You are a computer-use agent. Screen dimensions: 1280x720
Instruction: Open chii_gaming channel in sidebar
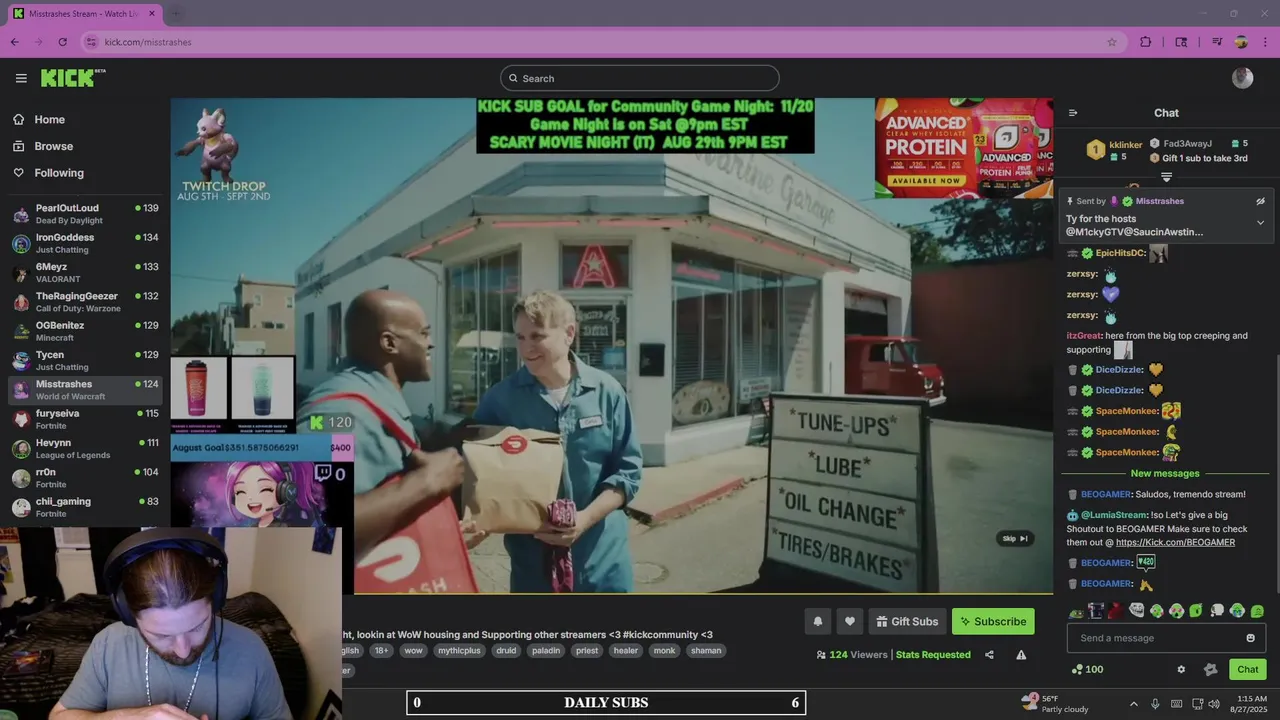pos(85,507)
